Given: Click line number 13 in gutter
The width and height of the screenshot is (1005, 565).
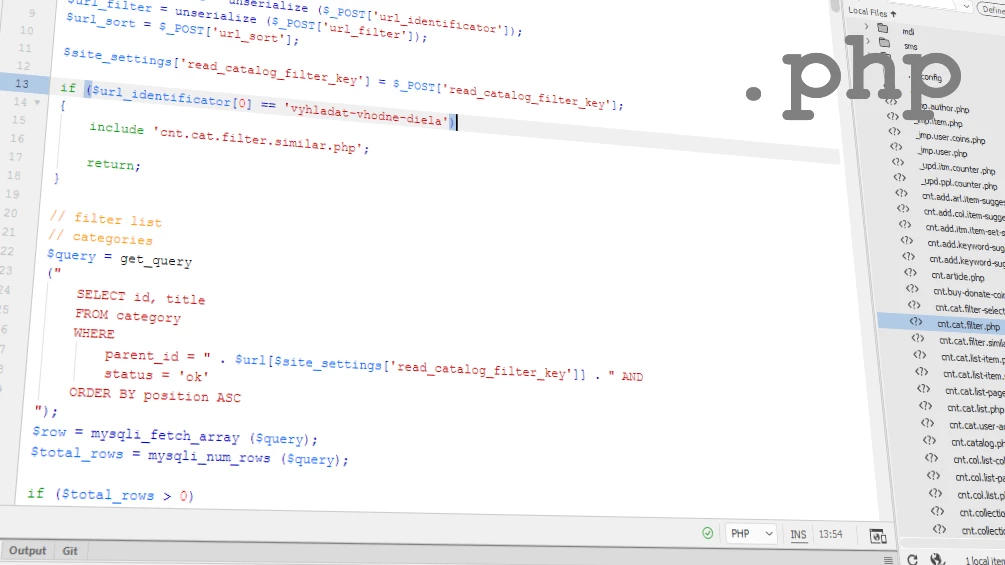Looking at the screenshot, I should click(22, 84).
